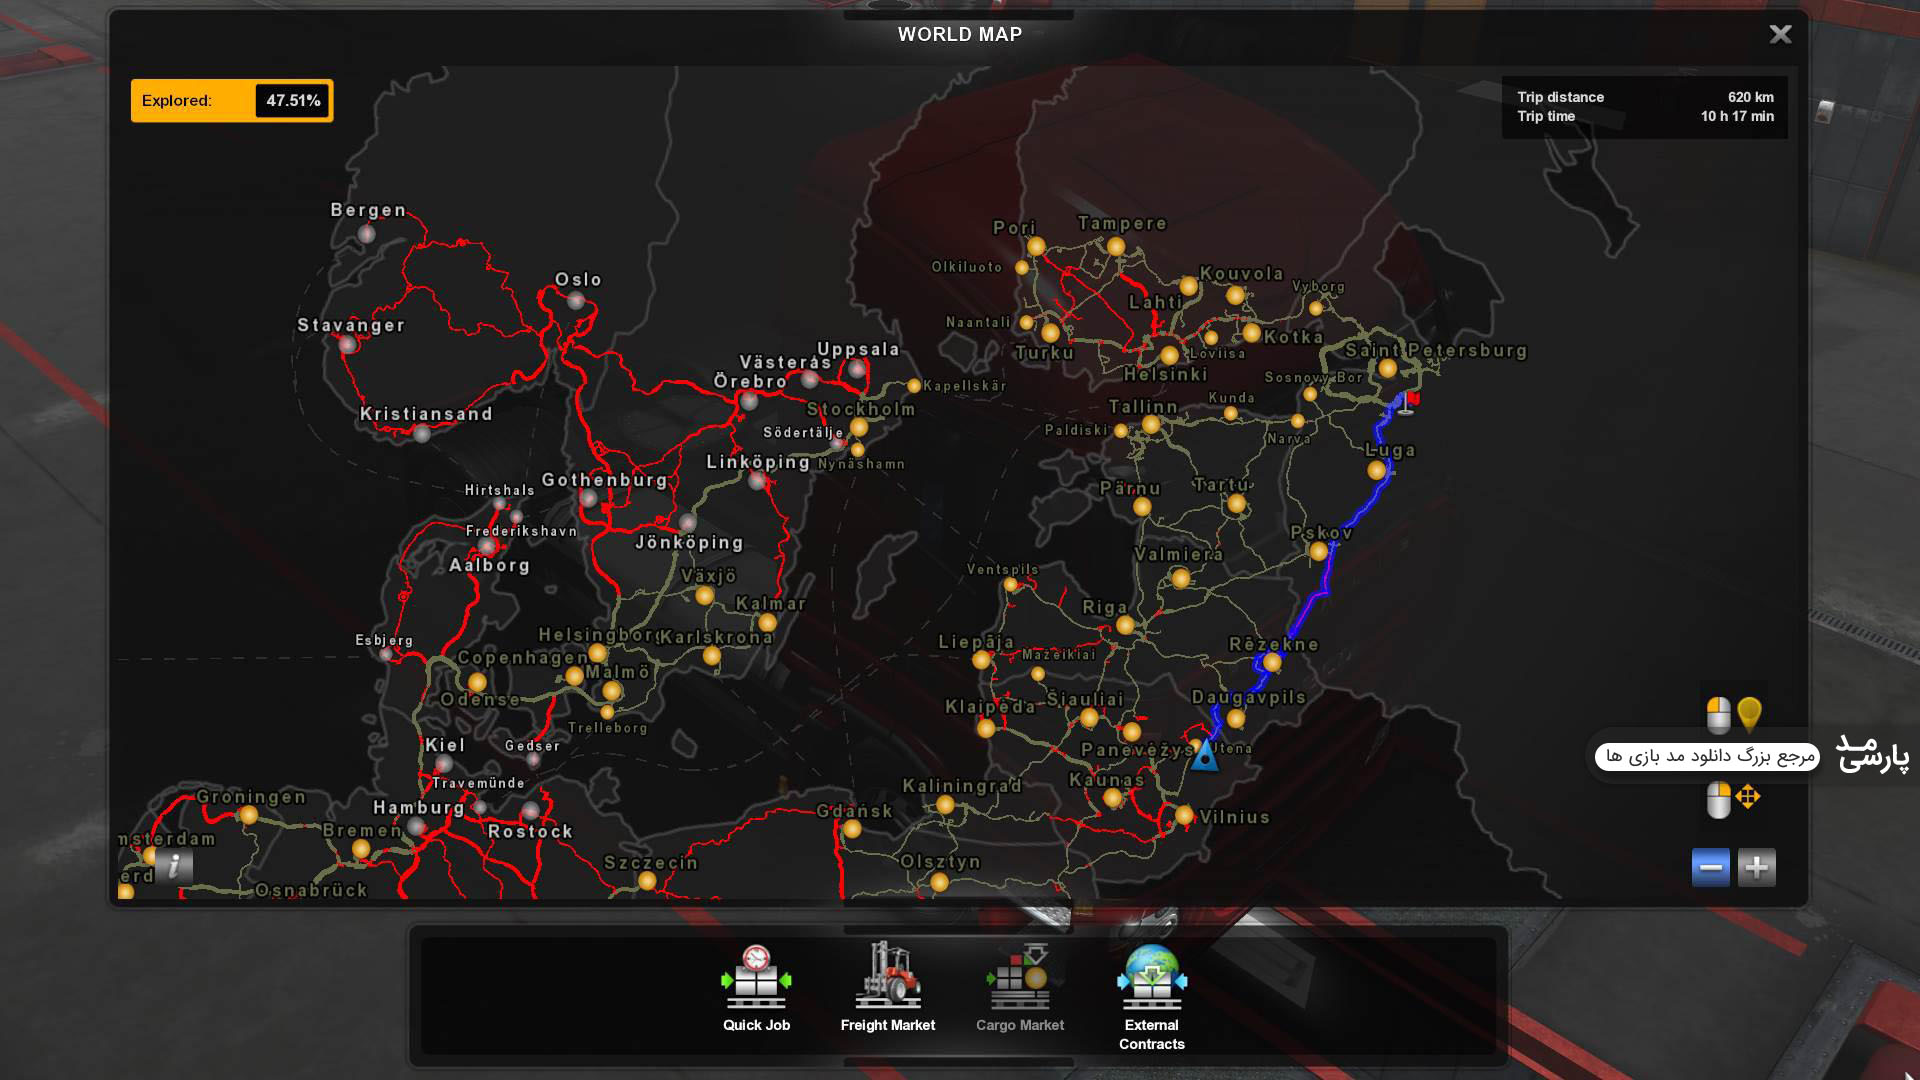Image resolution: width=1920 pixels, height=1080 pixels.
Task: Select the Rēzekne city marker
Action: click(x=1272, y=662)
